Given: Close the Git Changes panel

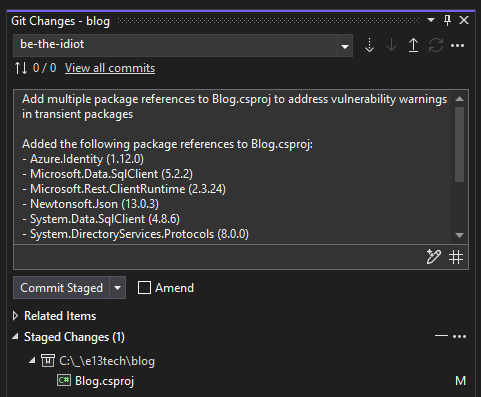Looking at the screenshot, I should click(x=464, y=20).
